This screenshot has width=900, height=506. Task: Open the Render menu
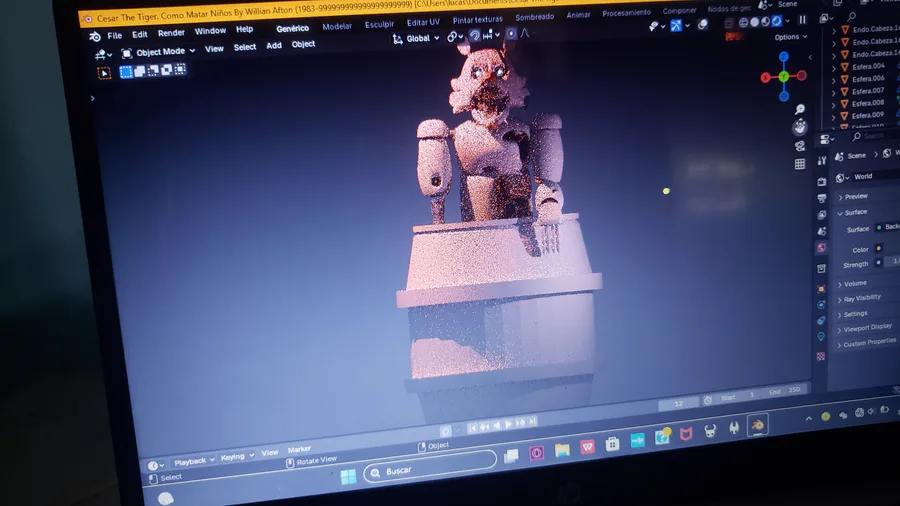tap(171, 33)
